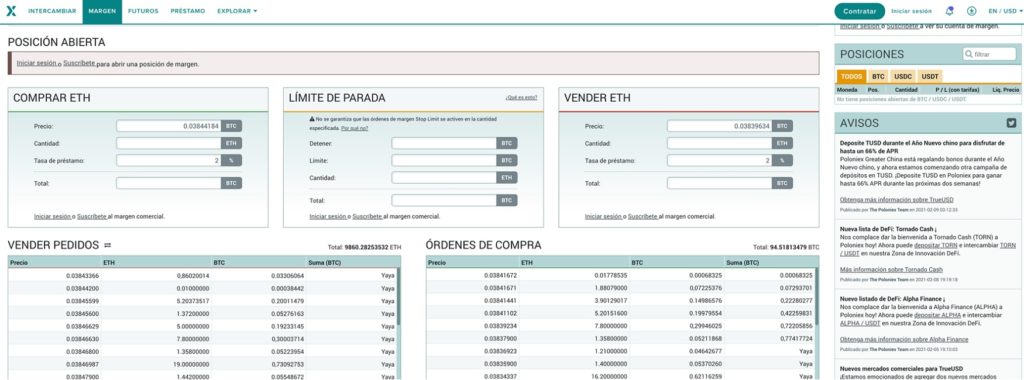Focus the Detener field in Límite de Parada

(444, 143)
